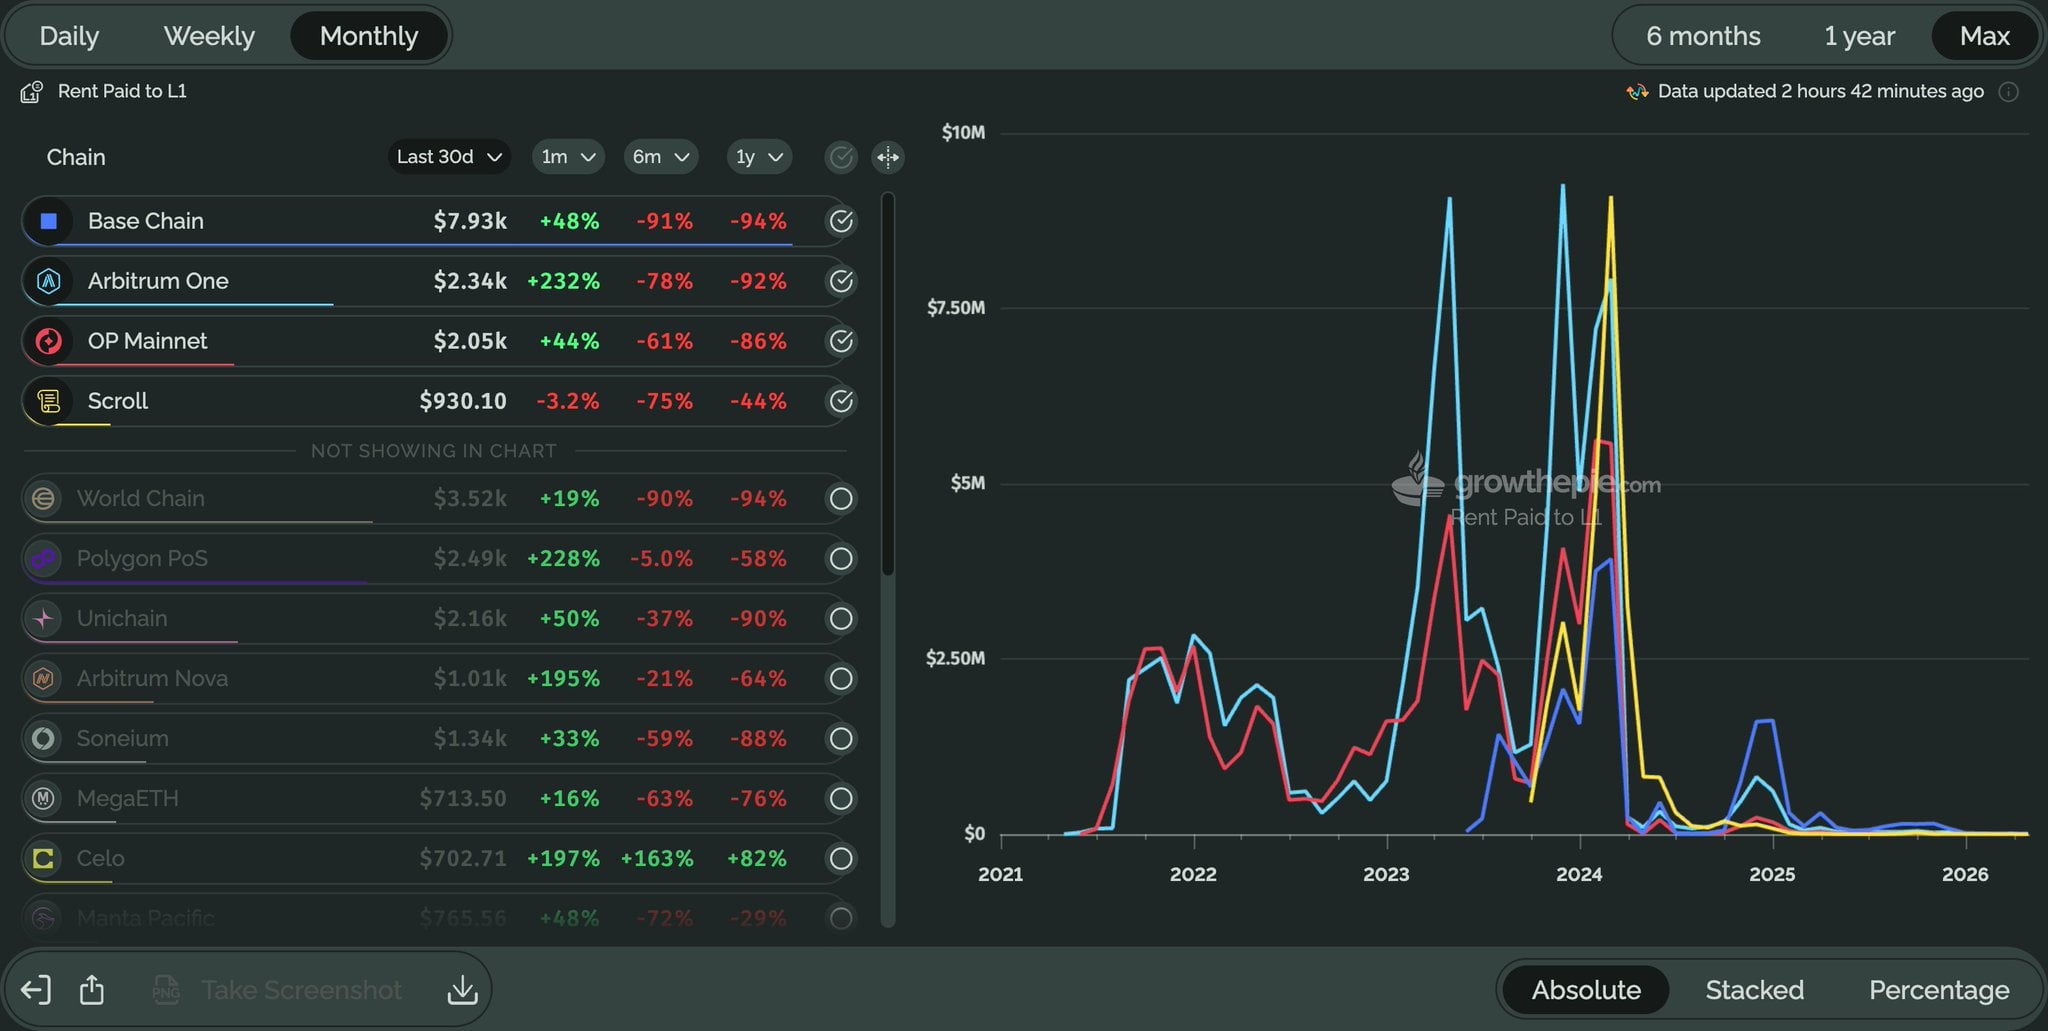Deselect OP Mainnet from the chart

point(842,341)
